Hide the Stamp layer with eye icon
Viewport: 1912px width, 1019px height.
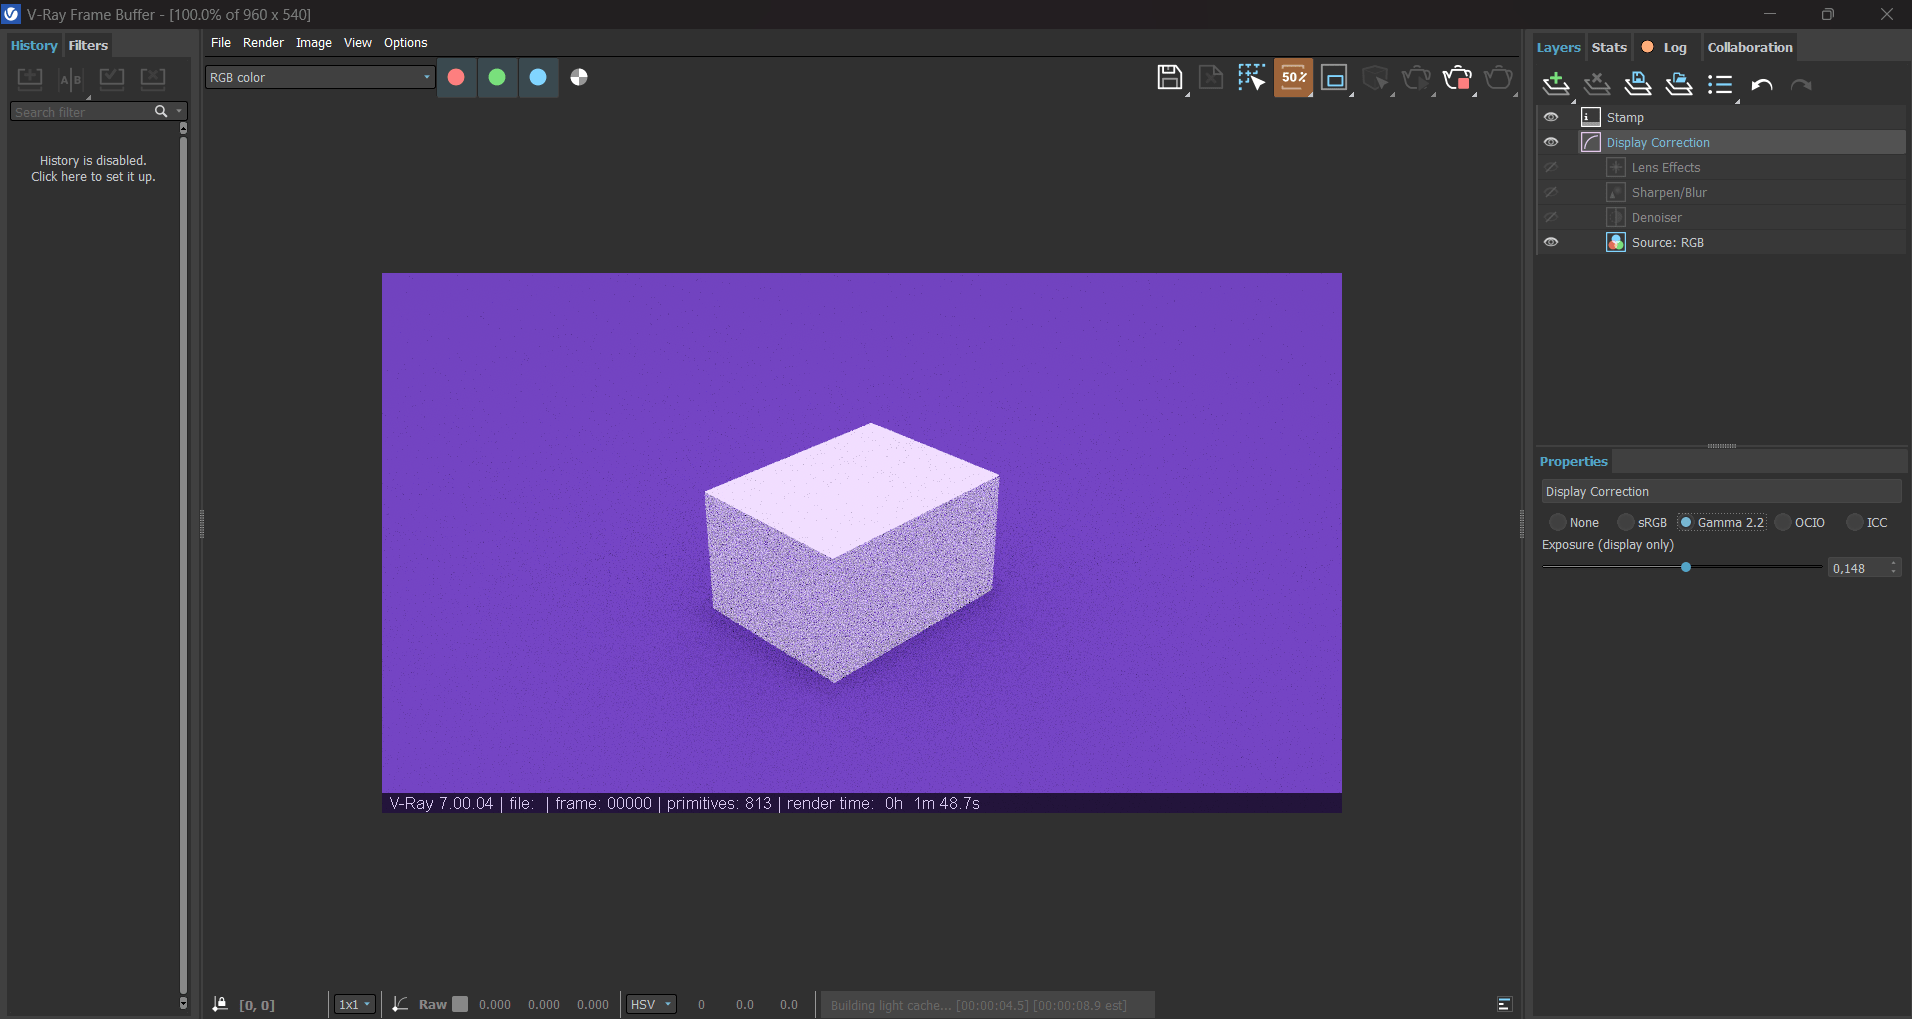click(x=1551, y=117)
